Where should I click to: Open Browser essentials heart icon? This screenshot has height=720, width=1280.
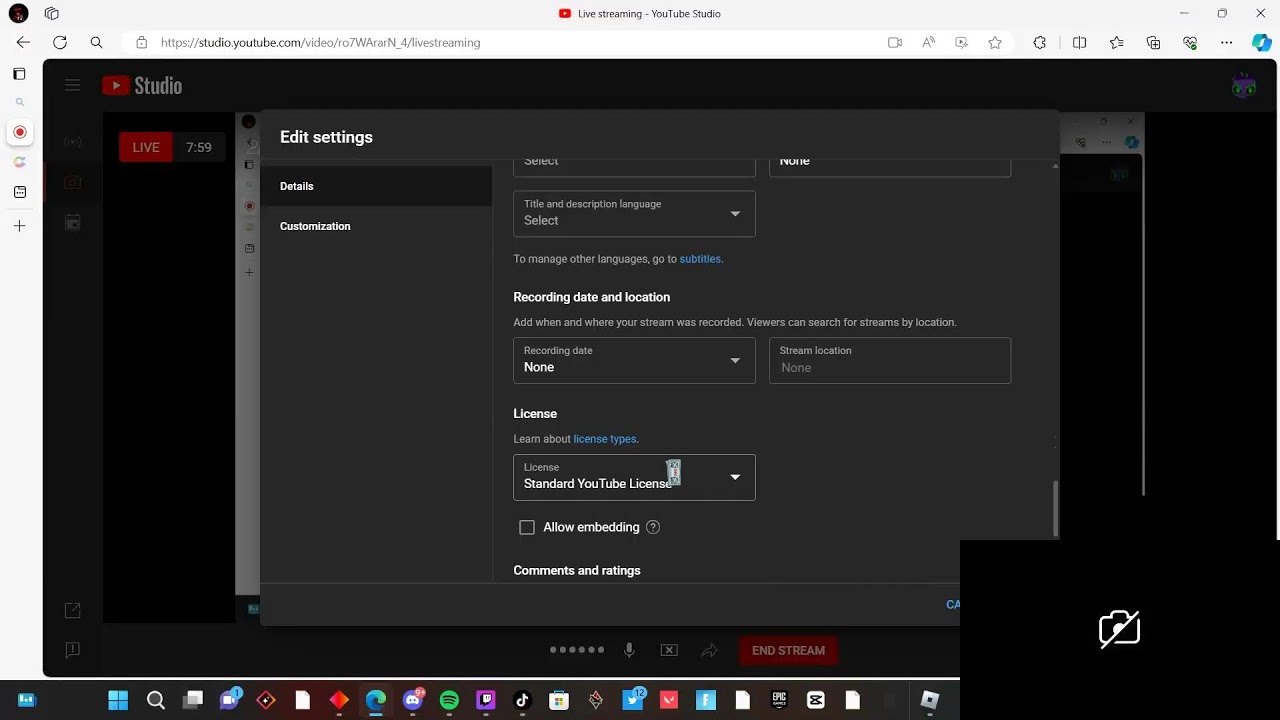click(x=1190, y=42)
